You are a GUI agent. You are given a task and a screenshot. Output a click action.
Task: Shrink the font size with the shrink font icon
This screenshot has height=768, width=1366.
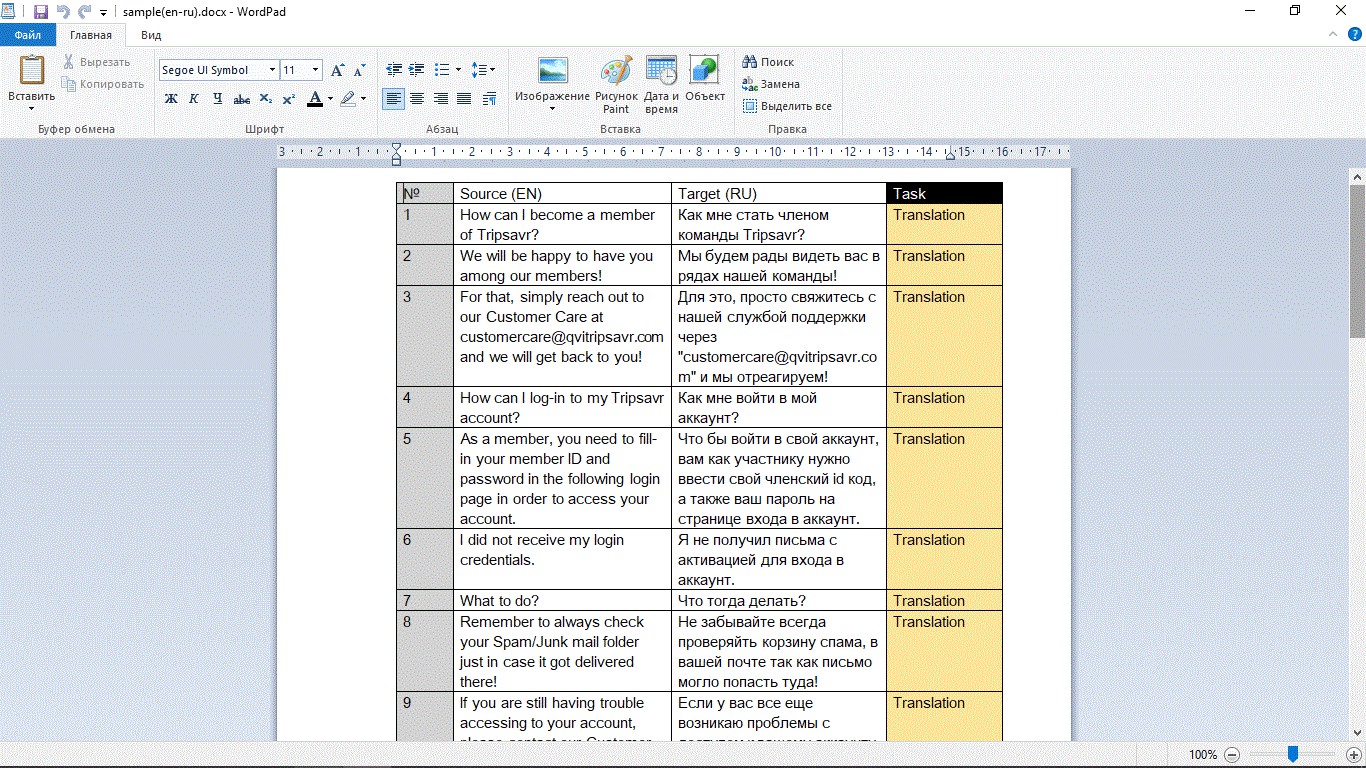click(x=358, y=70)
